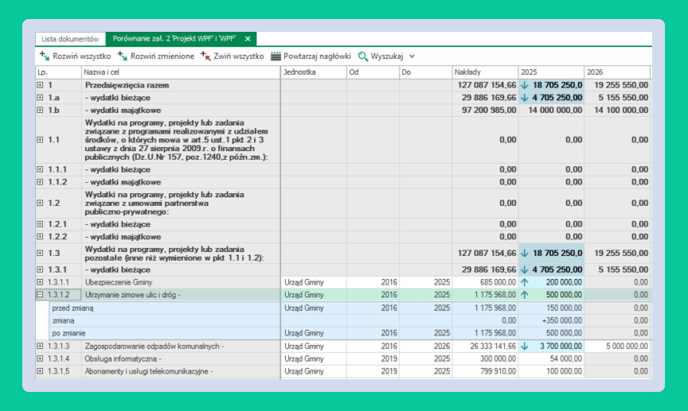Expand row 1.1 in the tree
The image size is (688, 411).
pyautogui.click(x=40, y=139)
